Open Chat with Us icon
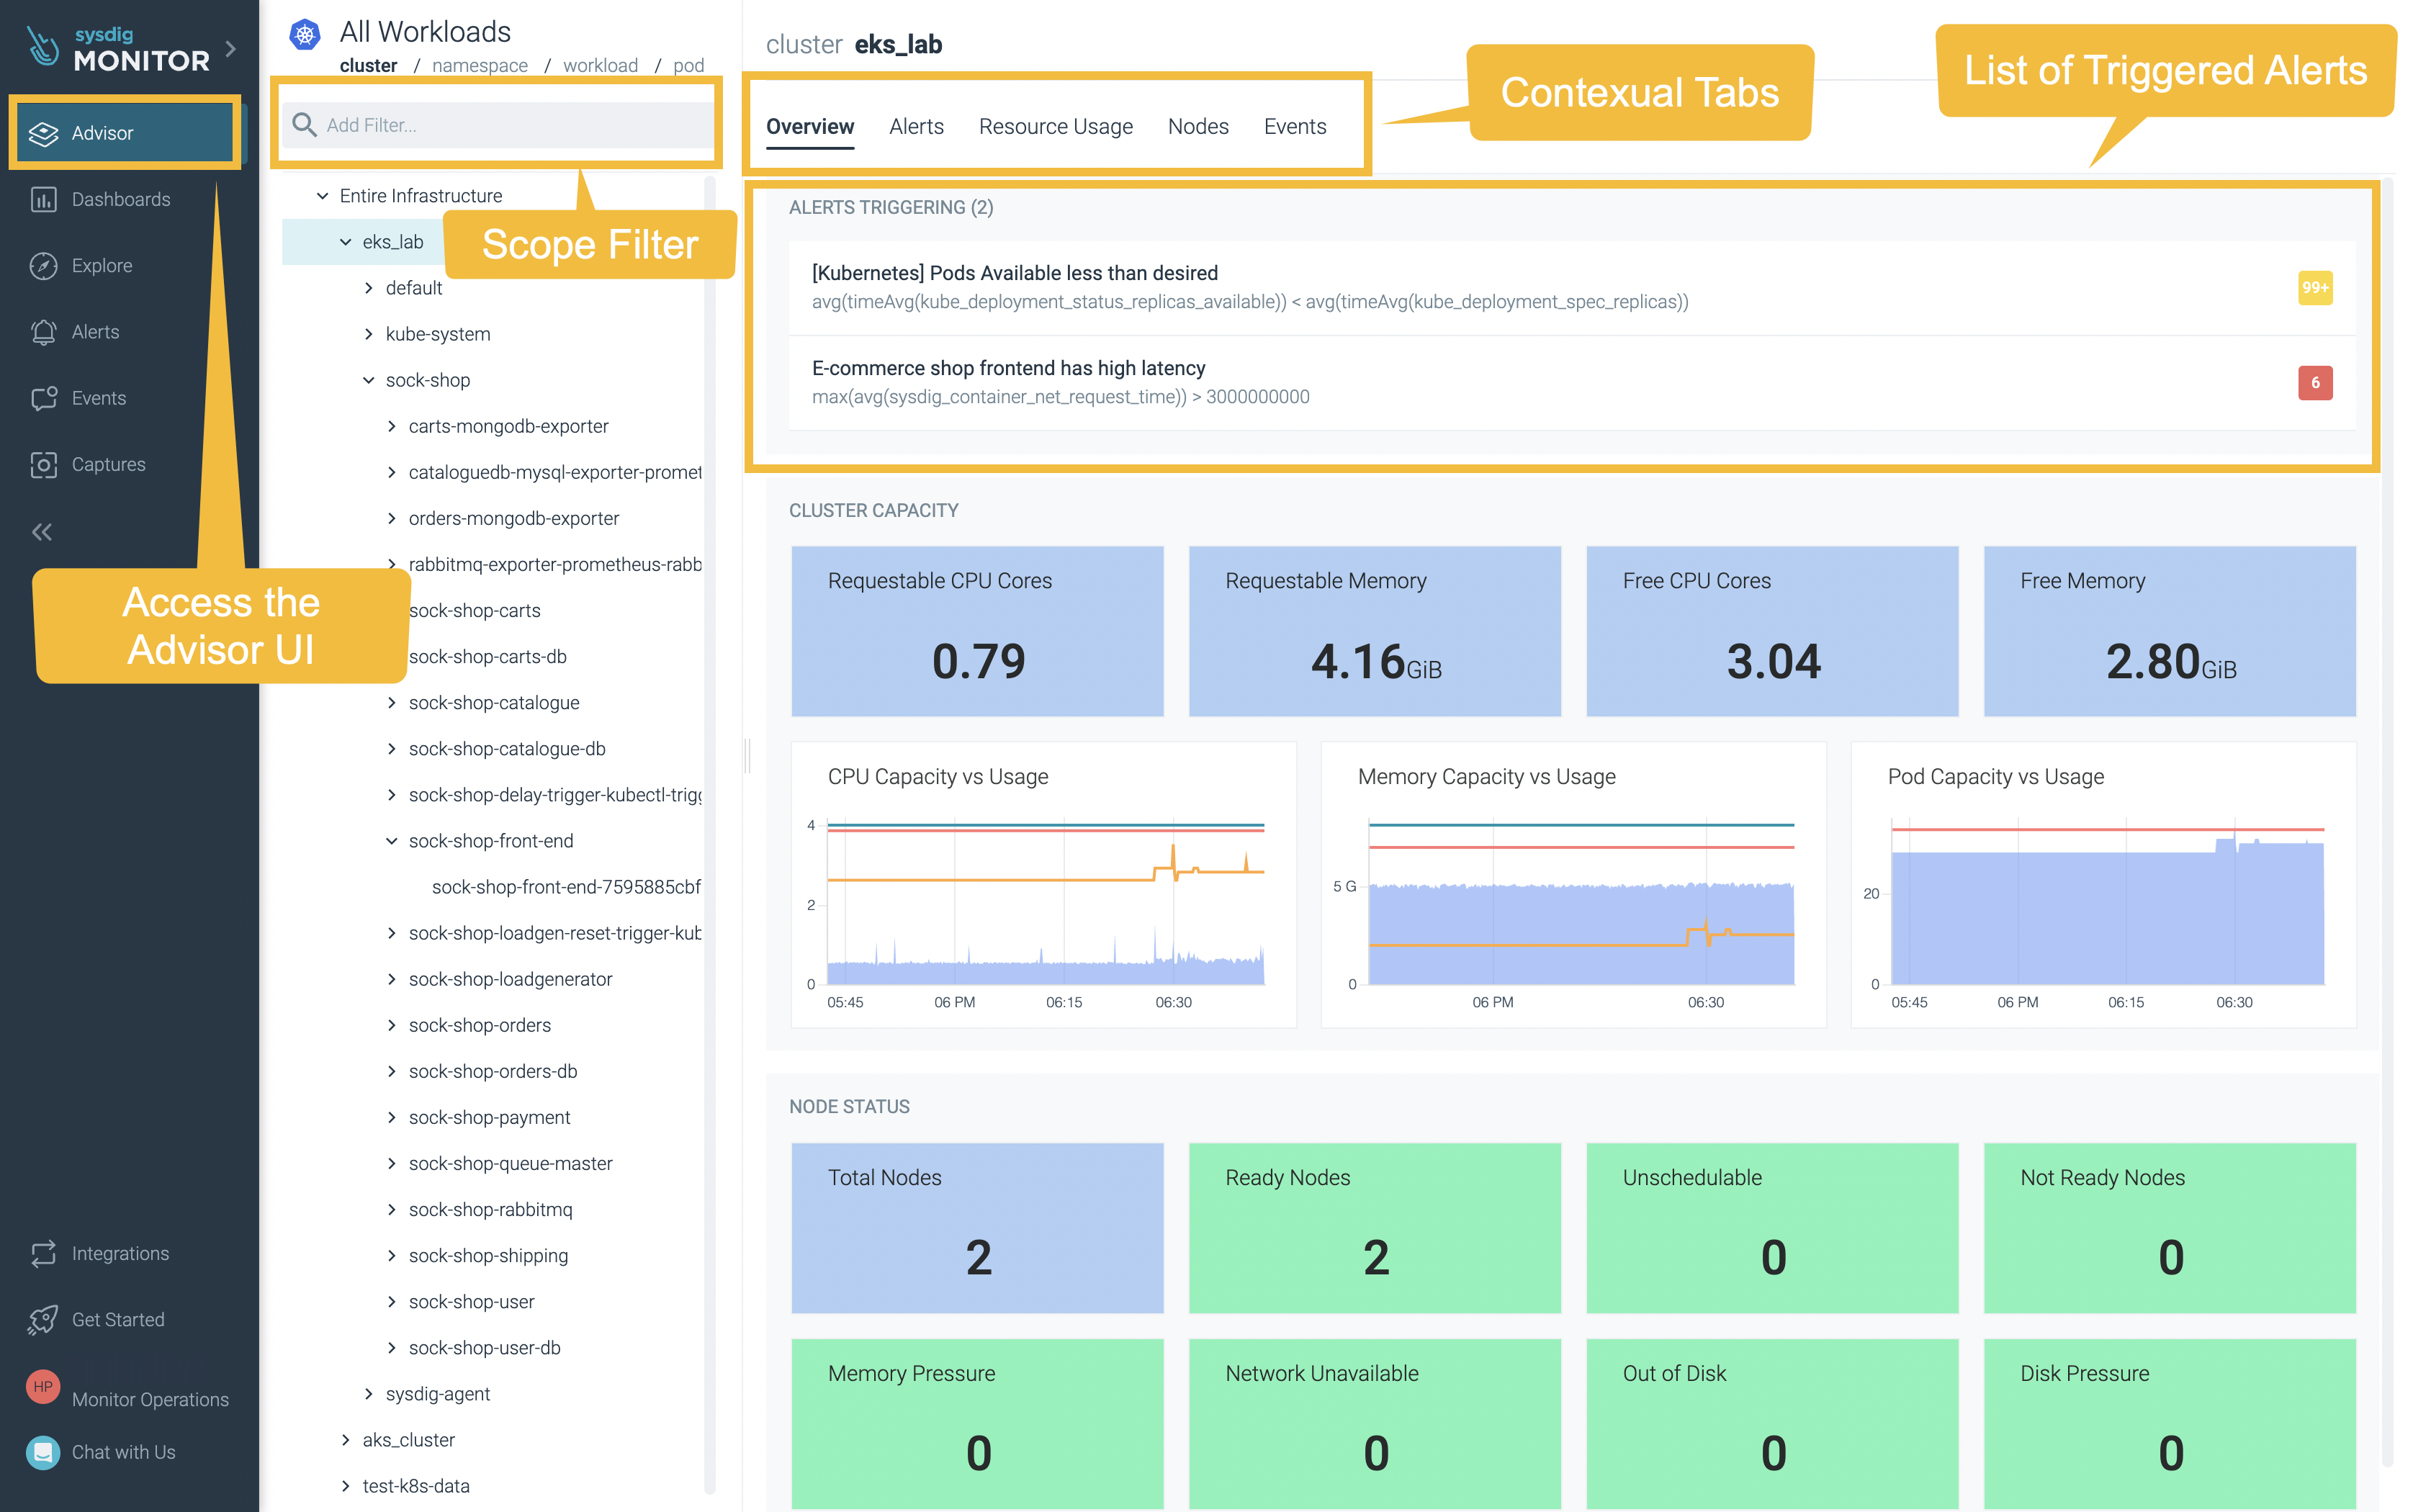Image resolution: width=2413 pixels, height=1512 pixels. [x=43, y=1452]
